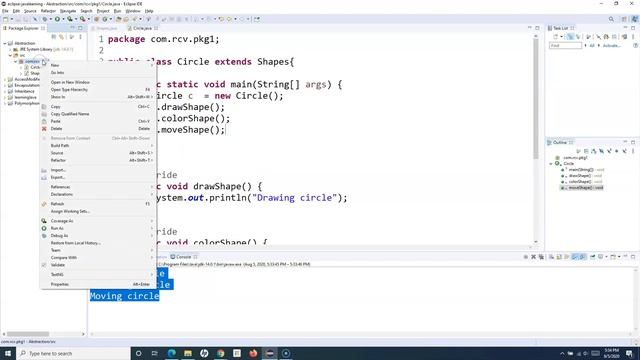Toggle the Validate entry
This screenshot has width=640, height=360.
pos(98,265)
